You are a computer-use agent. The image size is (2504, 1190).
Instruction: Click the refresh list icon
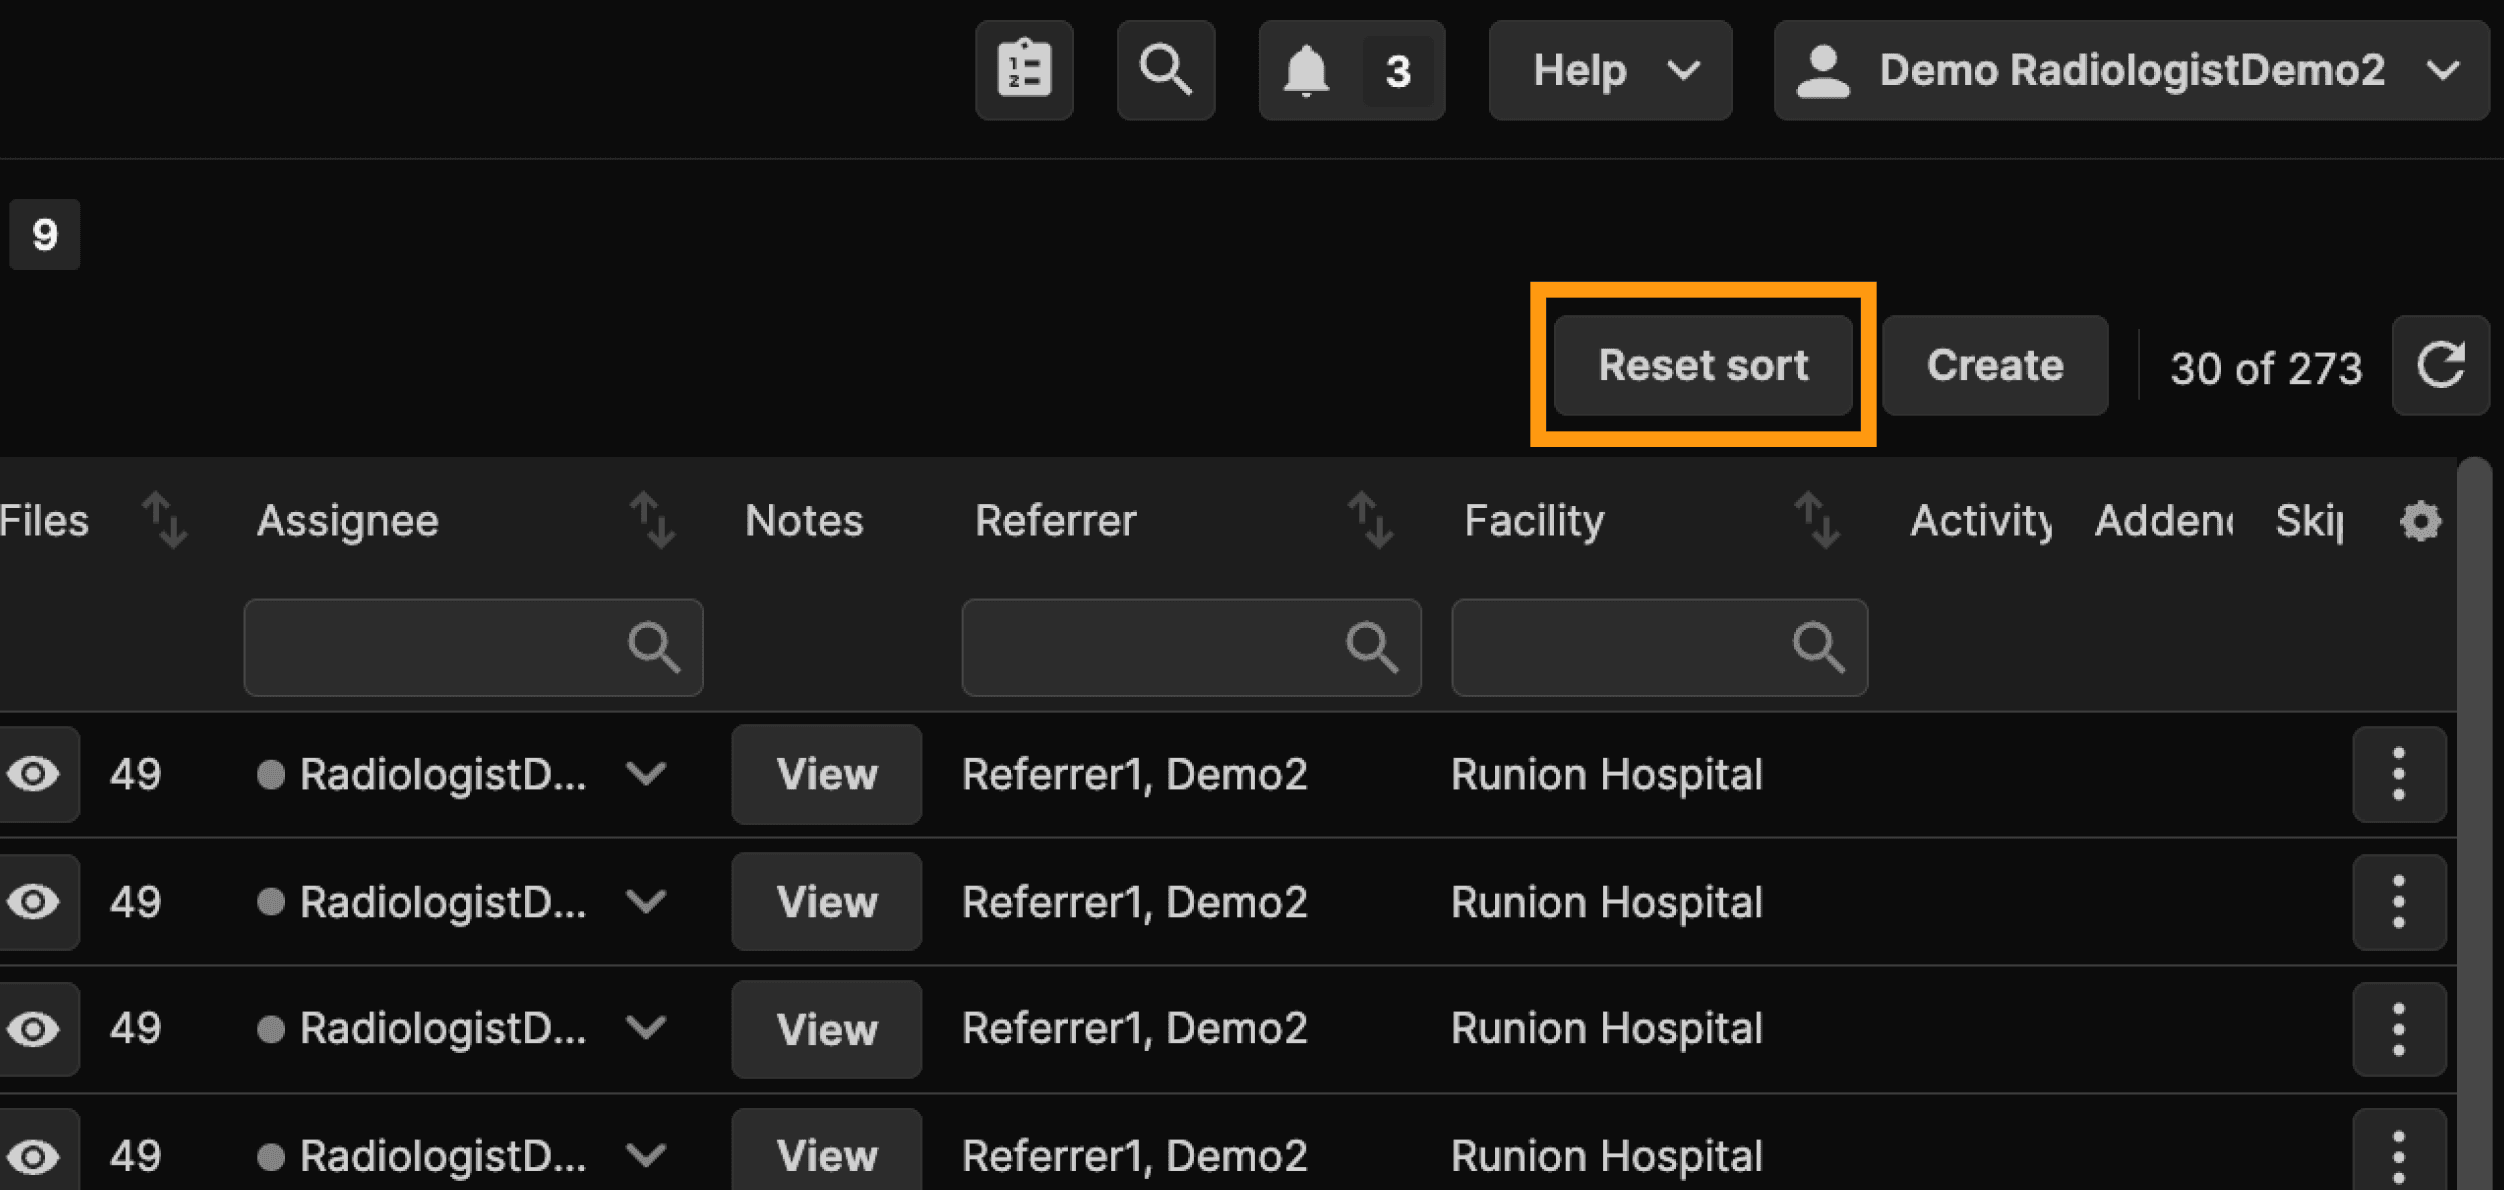[2440, 366]
